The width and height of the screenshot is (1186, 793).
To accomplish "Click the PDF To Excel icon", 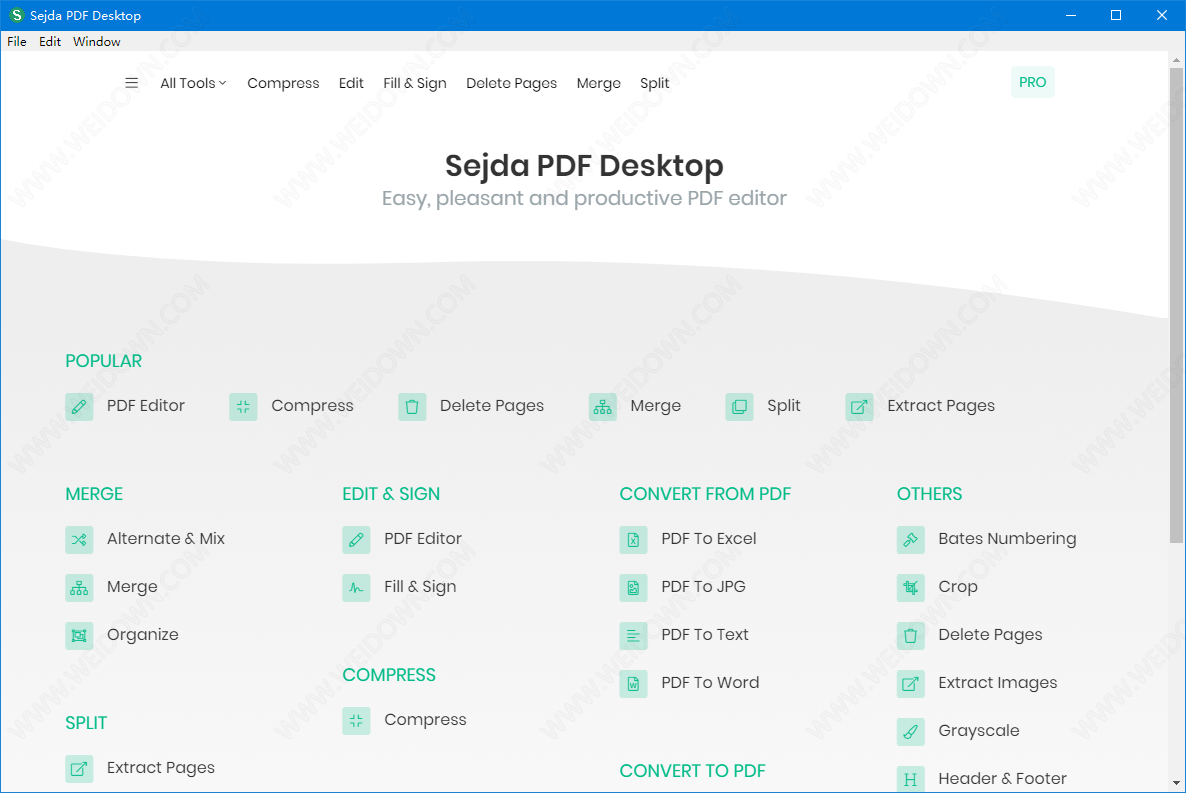I will tap(633, 539).
